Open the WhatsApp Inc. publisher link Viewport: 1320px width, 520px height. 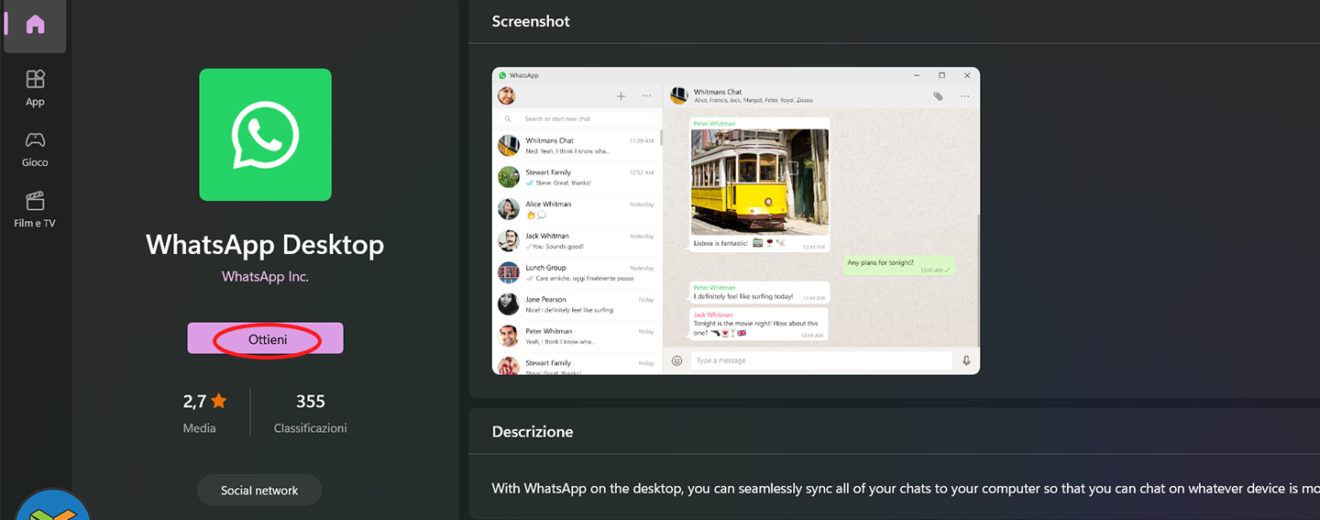click(x=265, y=277)
